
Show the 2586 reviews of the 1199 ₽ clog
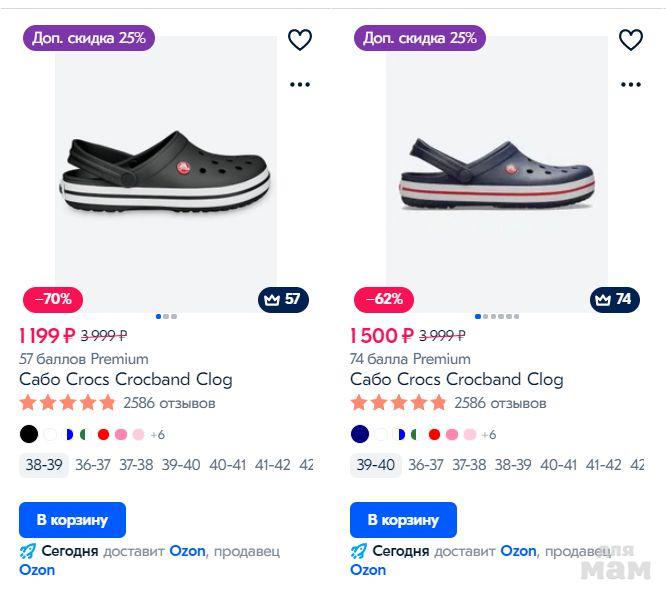(x=169, y=404)
